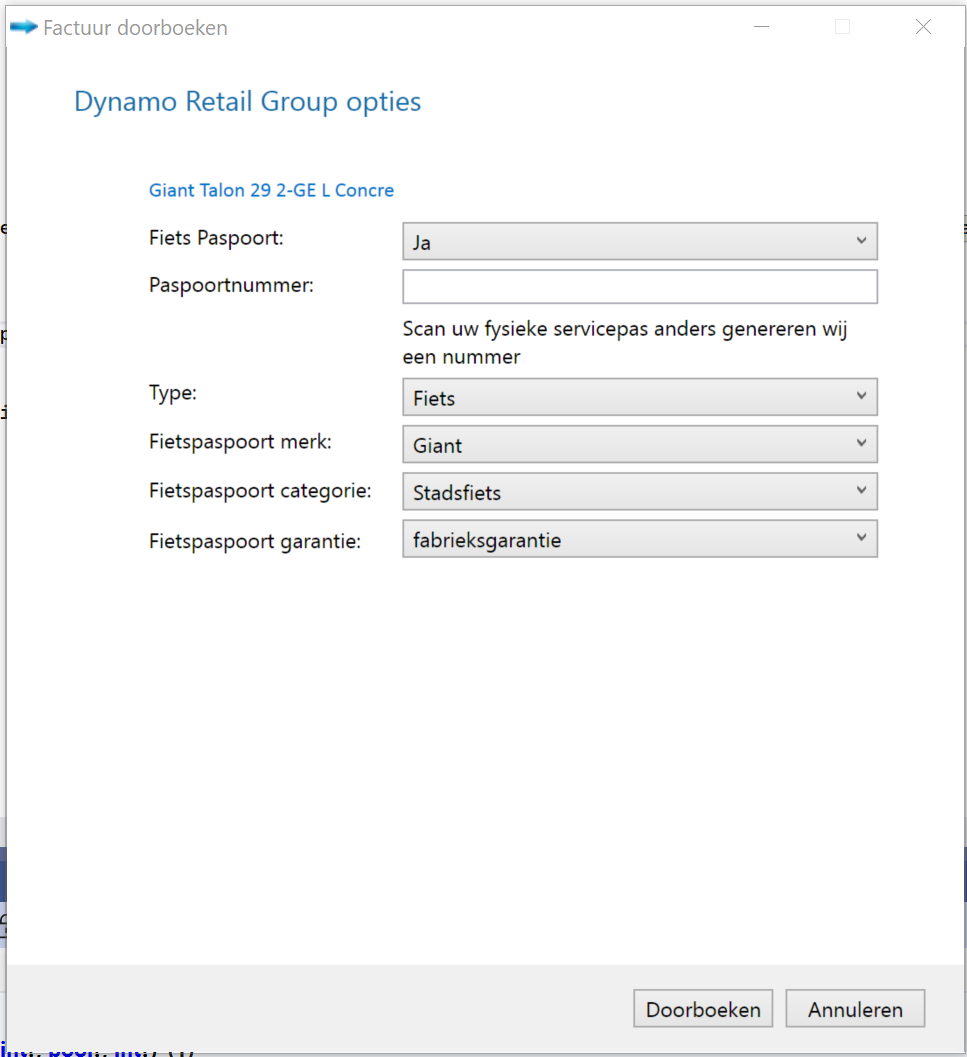The image size is (967, 1057).
Task: Click the Dynamo Retail Group opties heading
Action: 247,102
